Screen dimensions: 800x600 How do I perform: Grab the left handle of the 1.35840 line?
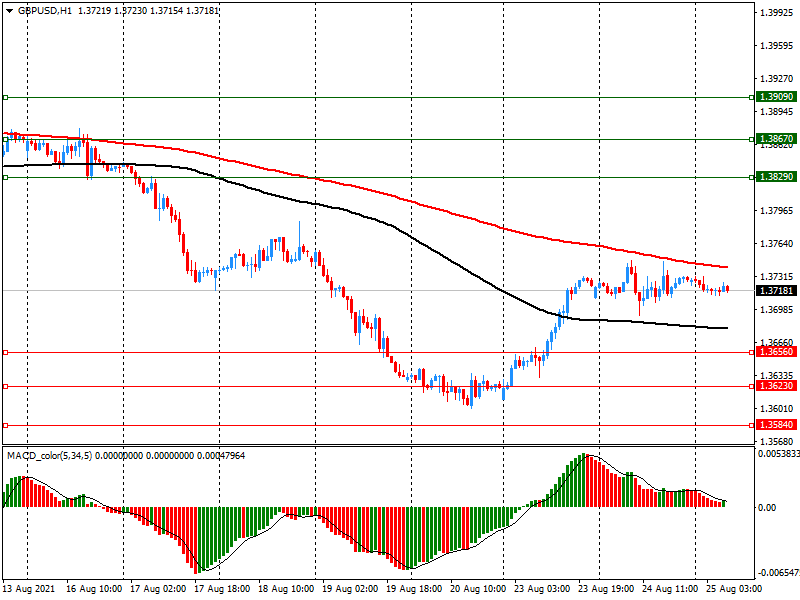point(5,425)
